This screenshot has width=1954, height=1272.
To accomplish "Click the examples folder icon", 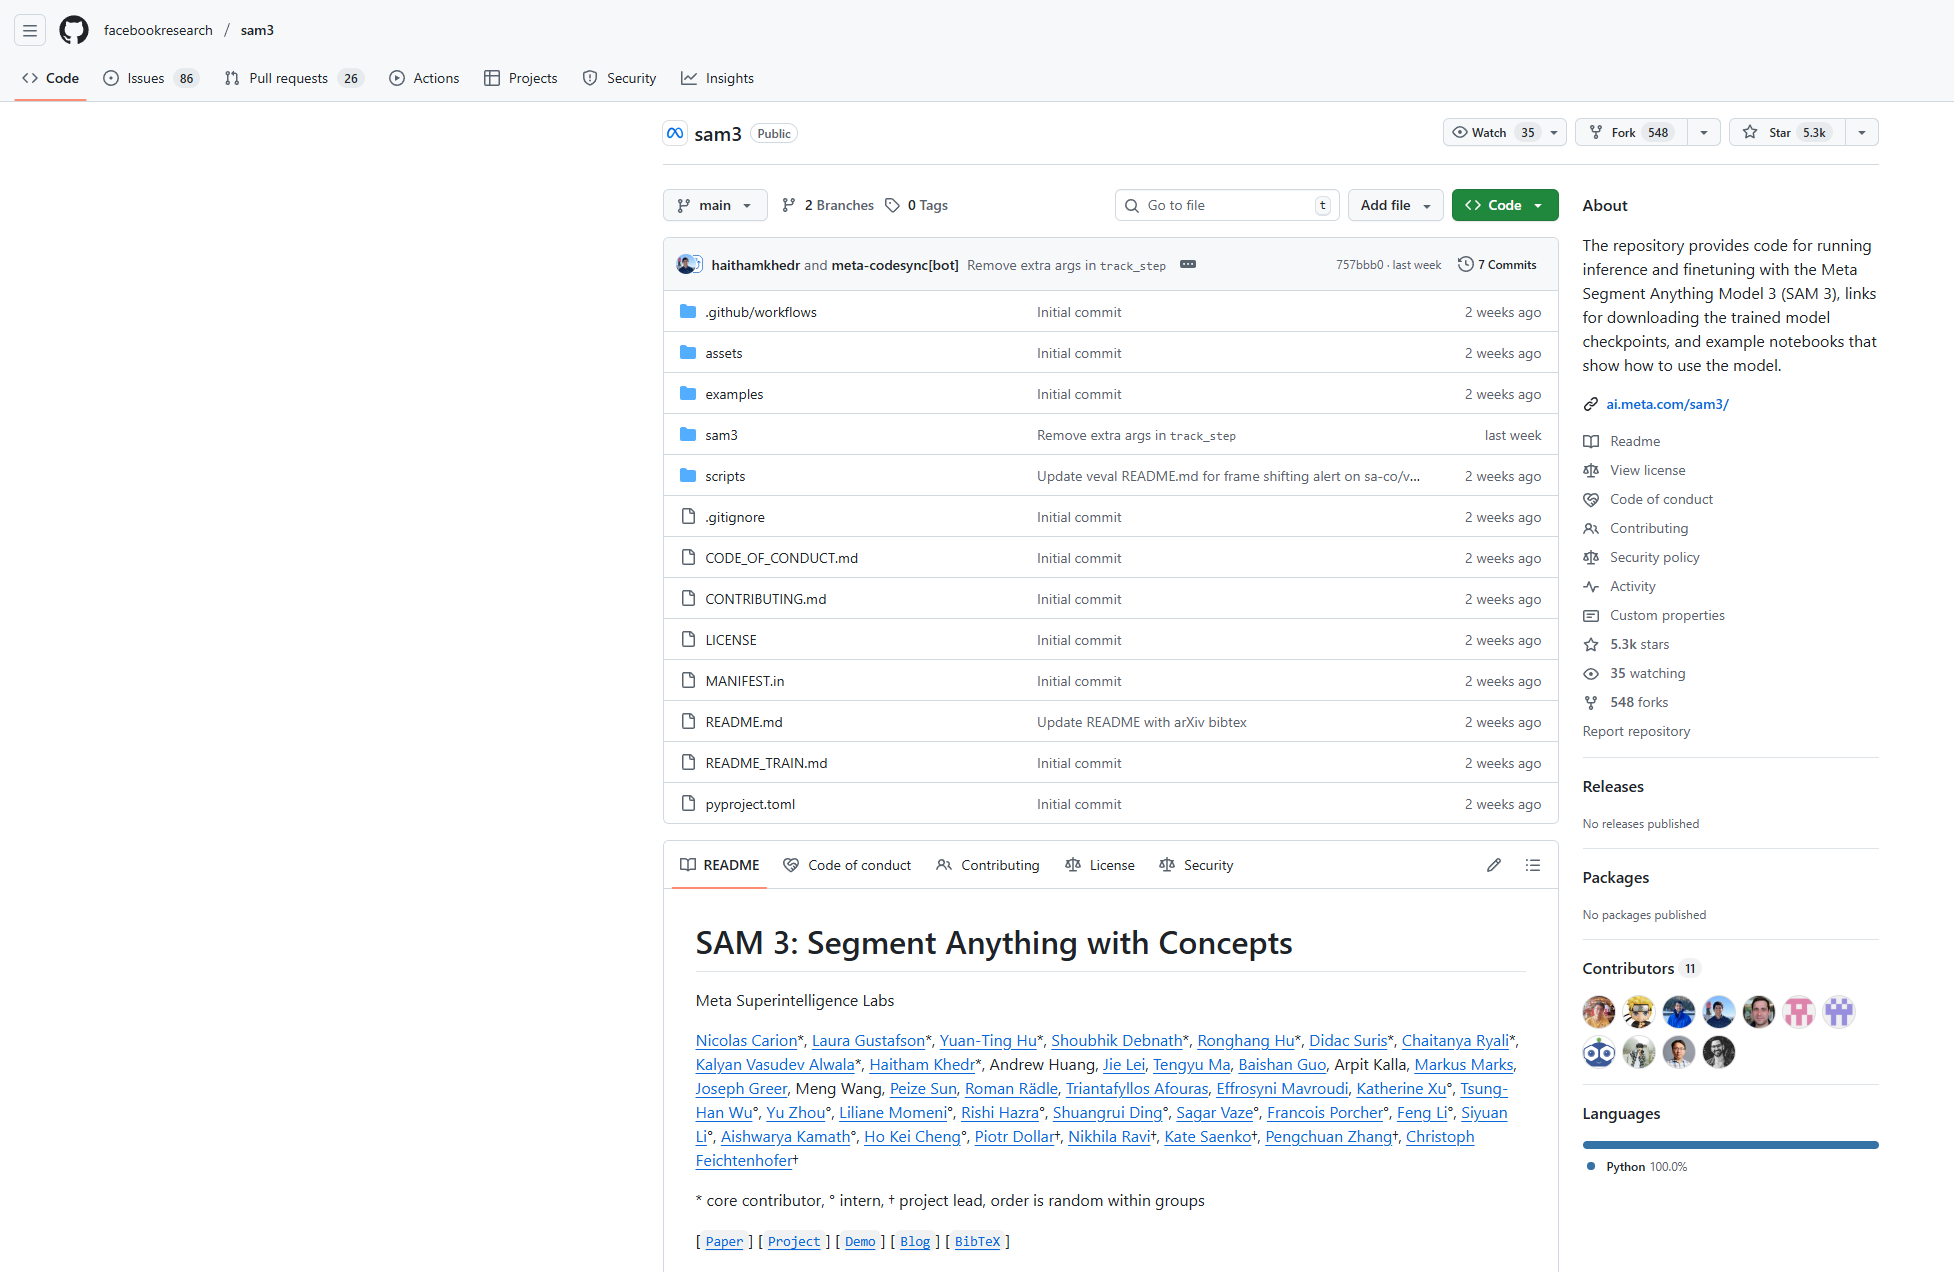I will [x=688, y=394].
